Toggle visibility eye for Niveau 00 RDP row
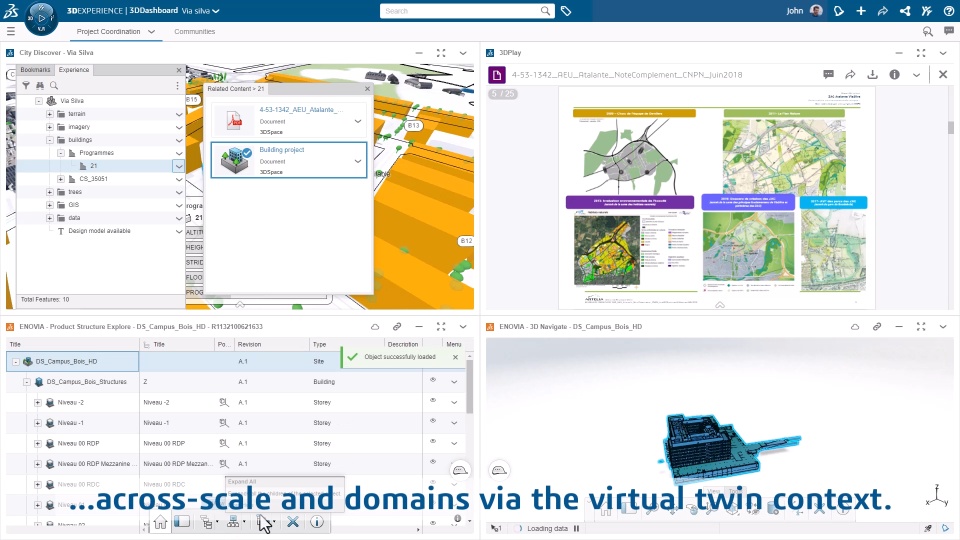The image size is (960, 540). pos(433,441)
